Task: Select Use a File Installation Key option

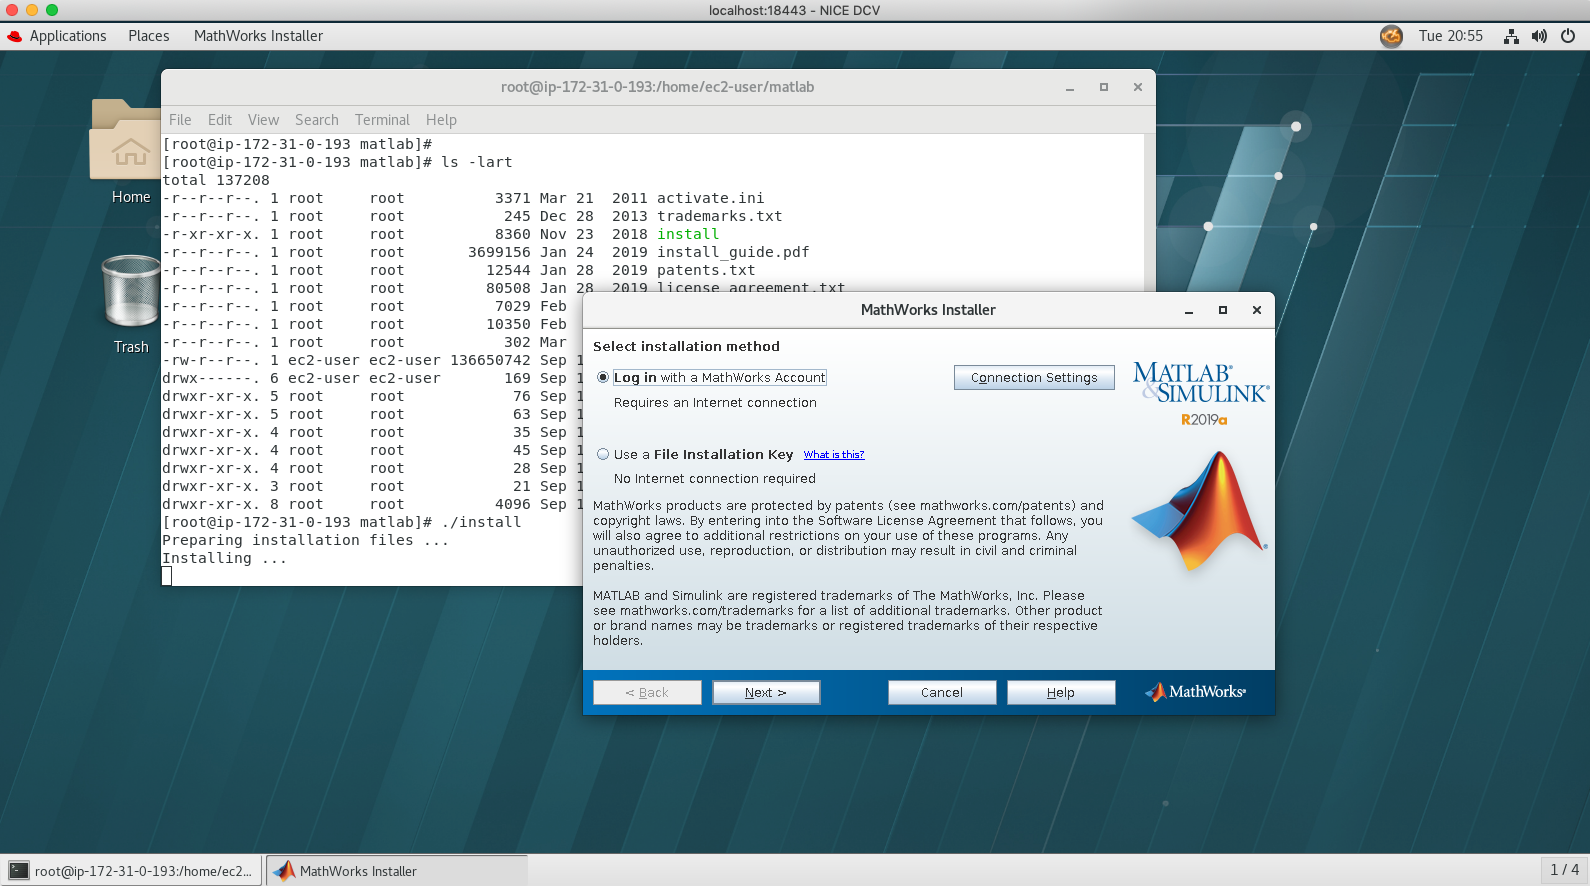Action: click(603, 454)
